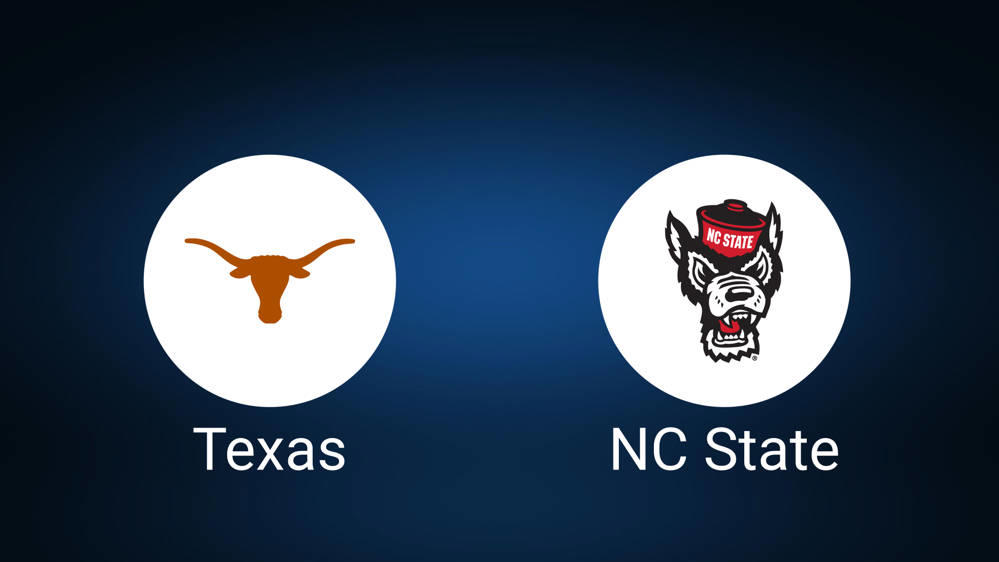Click the Texas team name label
Image resolution: width=999 pixels, height=562 pixels.
[269, 449]
